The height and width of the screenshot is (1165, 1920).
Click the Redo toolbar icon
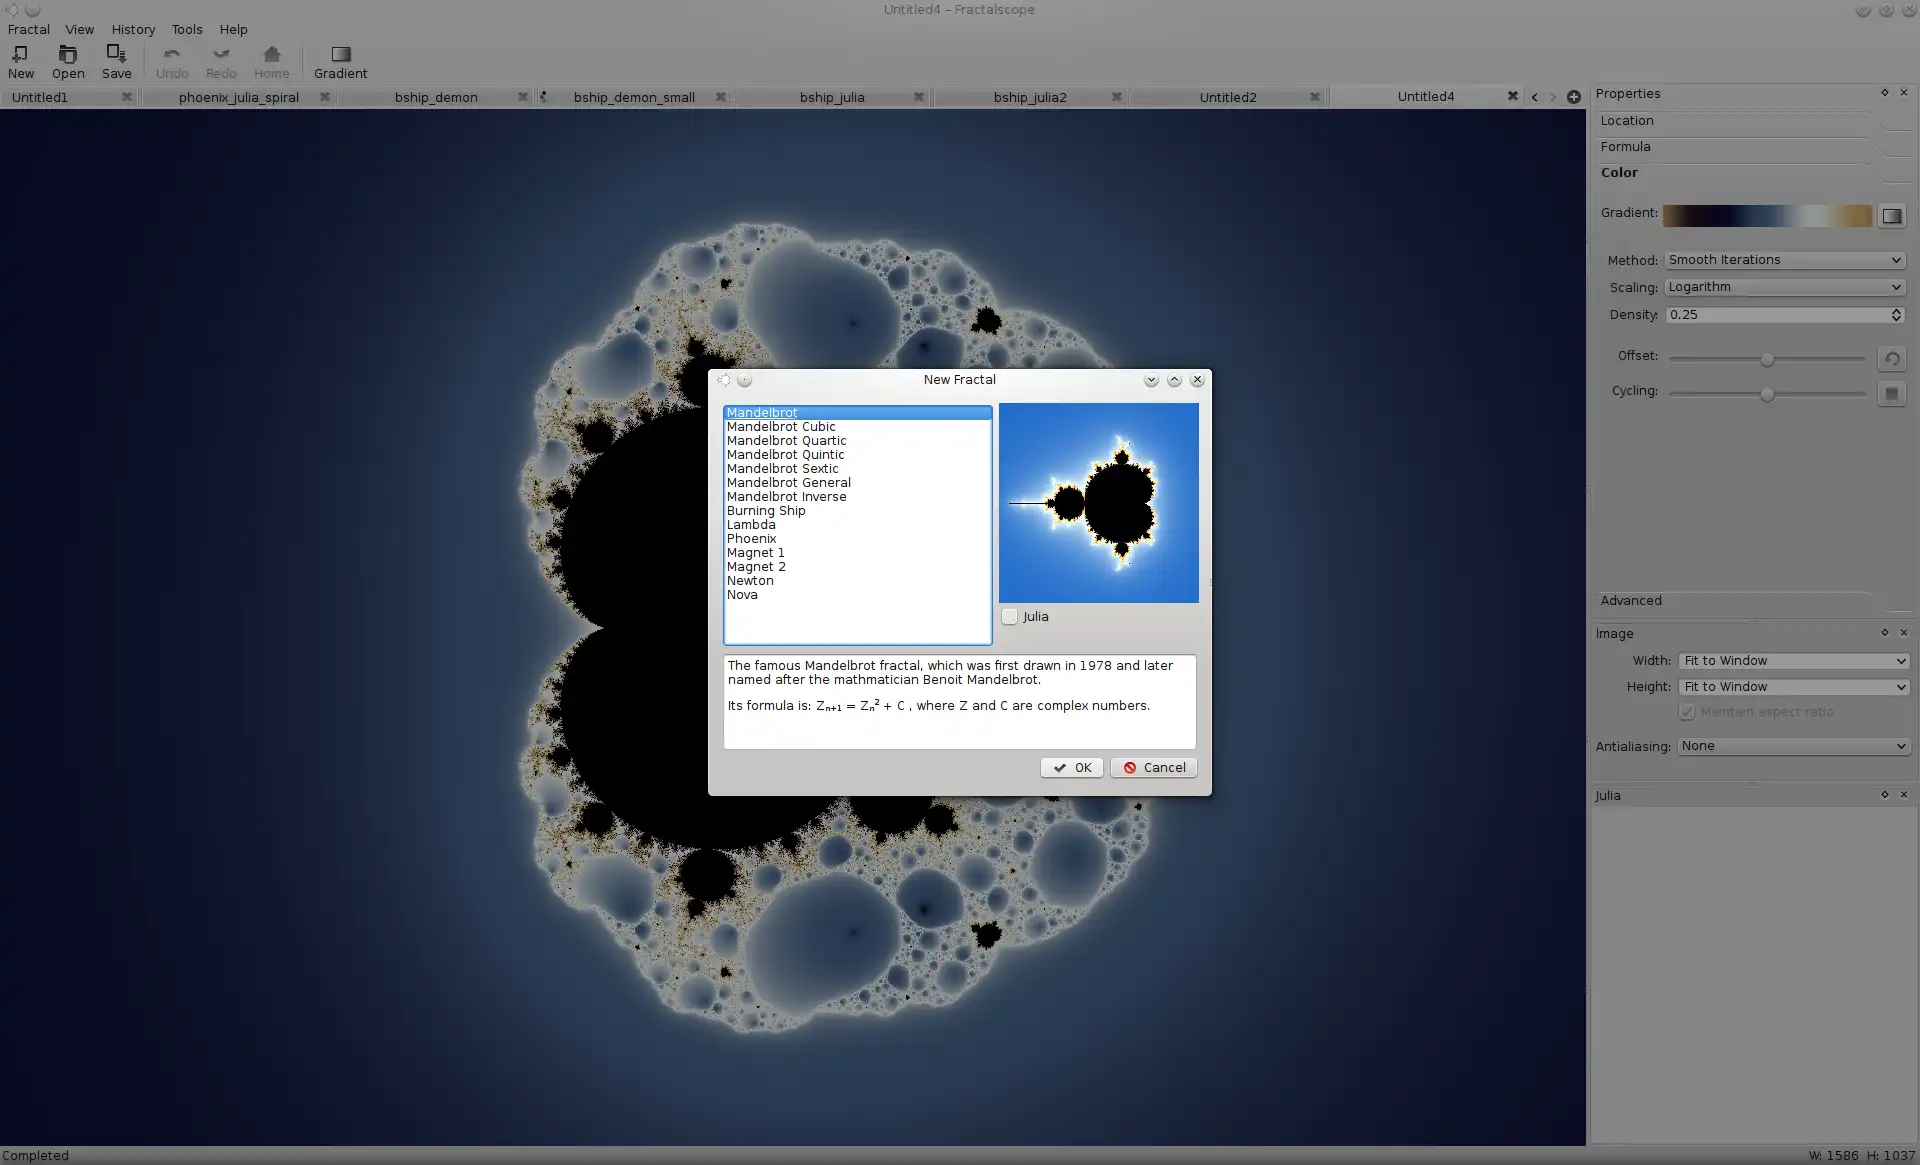tap(217, 60)
